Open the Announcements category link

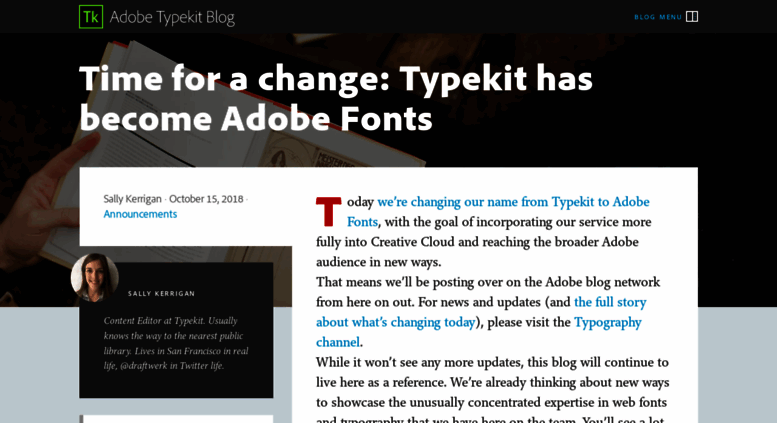tap(140, 214)
